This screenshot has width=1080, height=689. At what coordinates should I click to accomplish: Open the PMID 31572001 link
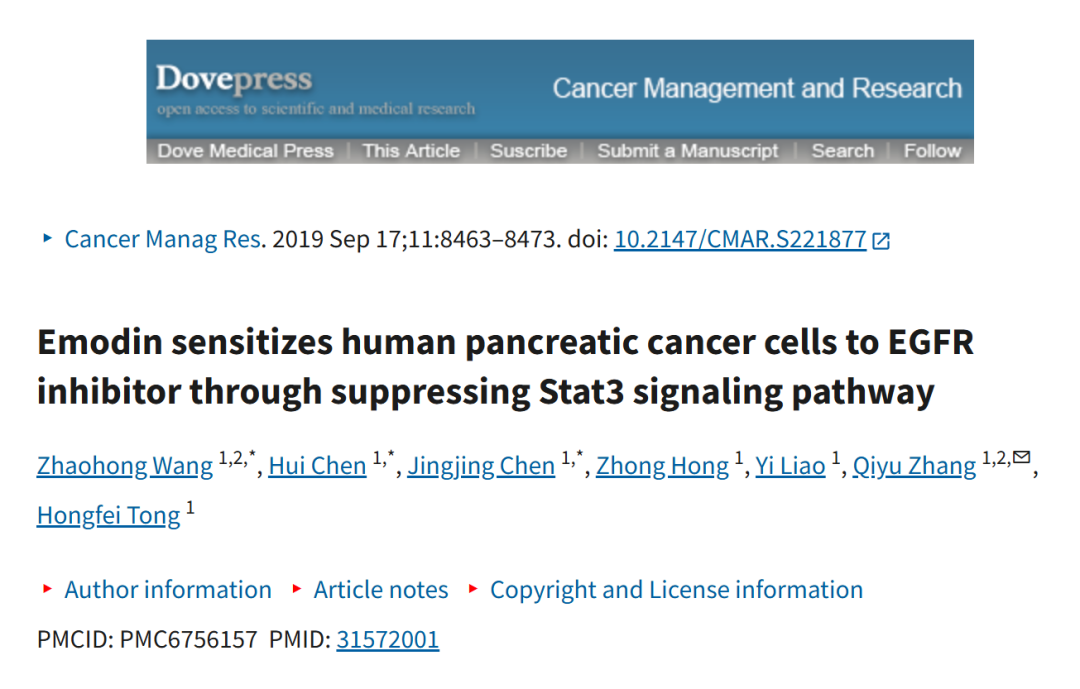pos(387,639)
